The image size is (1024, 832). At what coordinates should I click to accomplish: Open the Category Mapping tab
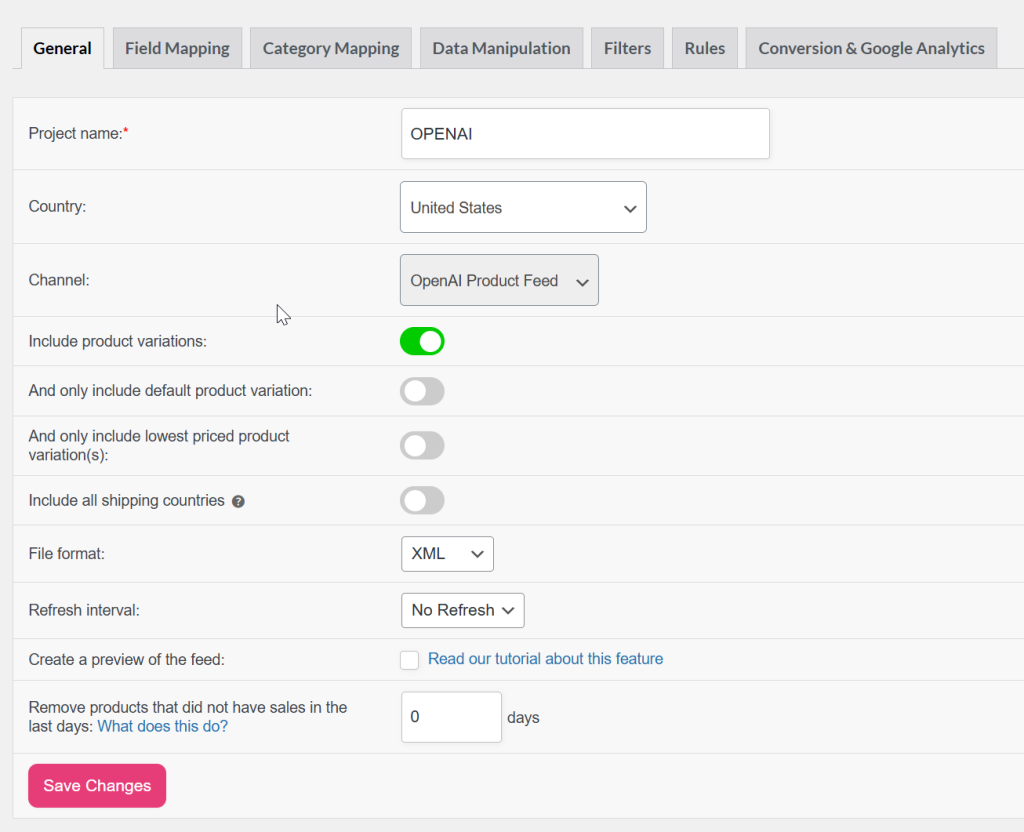[330, 47]
